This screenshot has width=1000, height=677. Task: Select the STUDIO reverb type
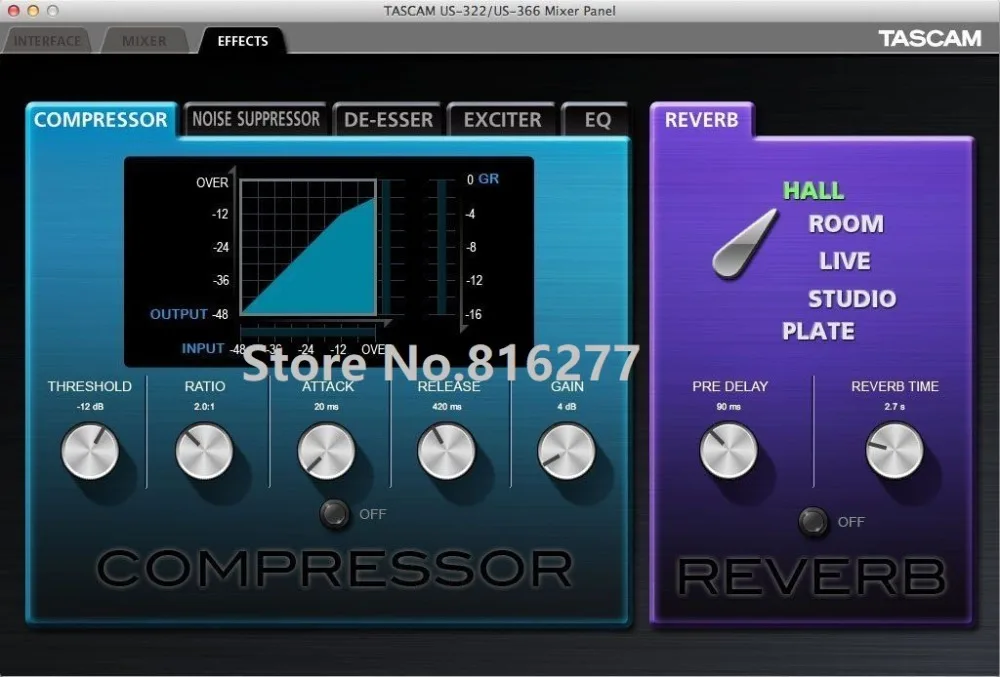[852, 298]
